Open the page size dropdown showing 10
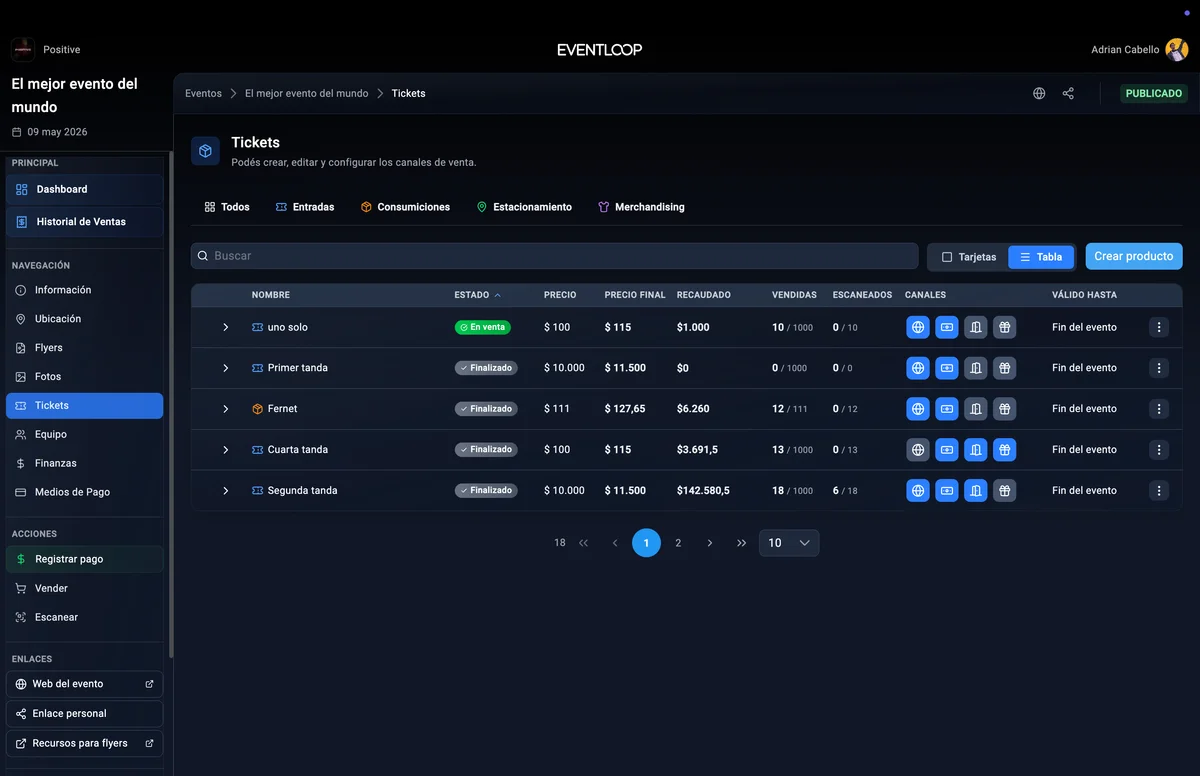1200x776 pixels. [788, 542]
